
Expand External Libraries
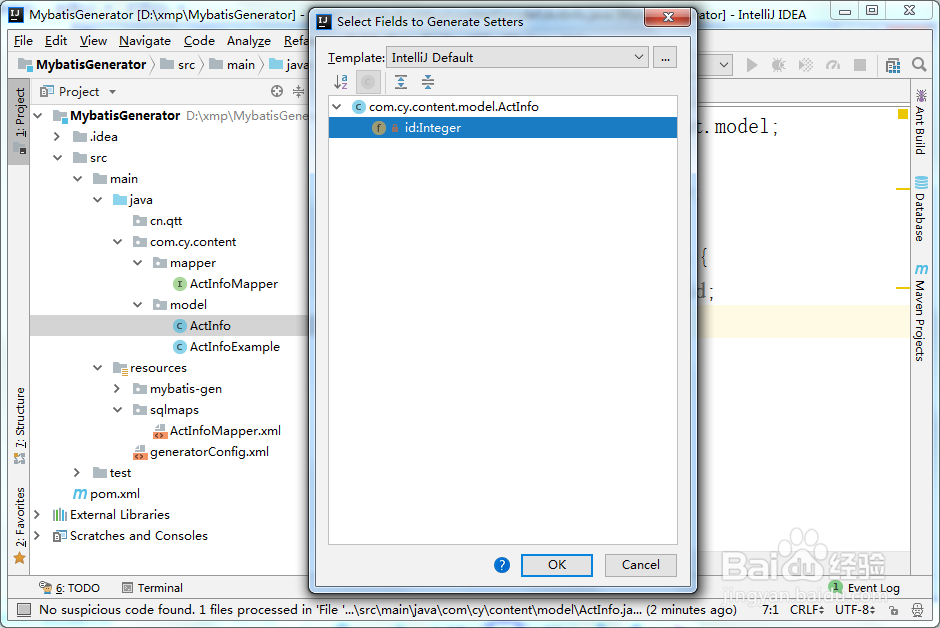coord(38,515)
